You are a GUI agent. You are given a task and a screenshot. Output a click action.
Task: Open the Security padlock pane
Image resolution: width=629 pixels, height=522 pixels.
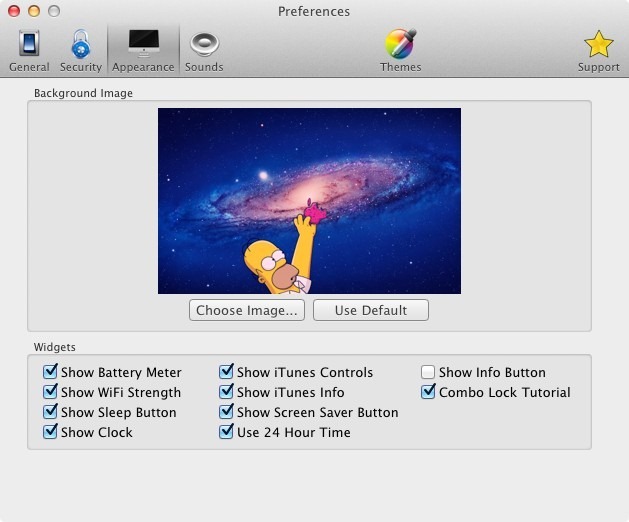[81, 51]
